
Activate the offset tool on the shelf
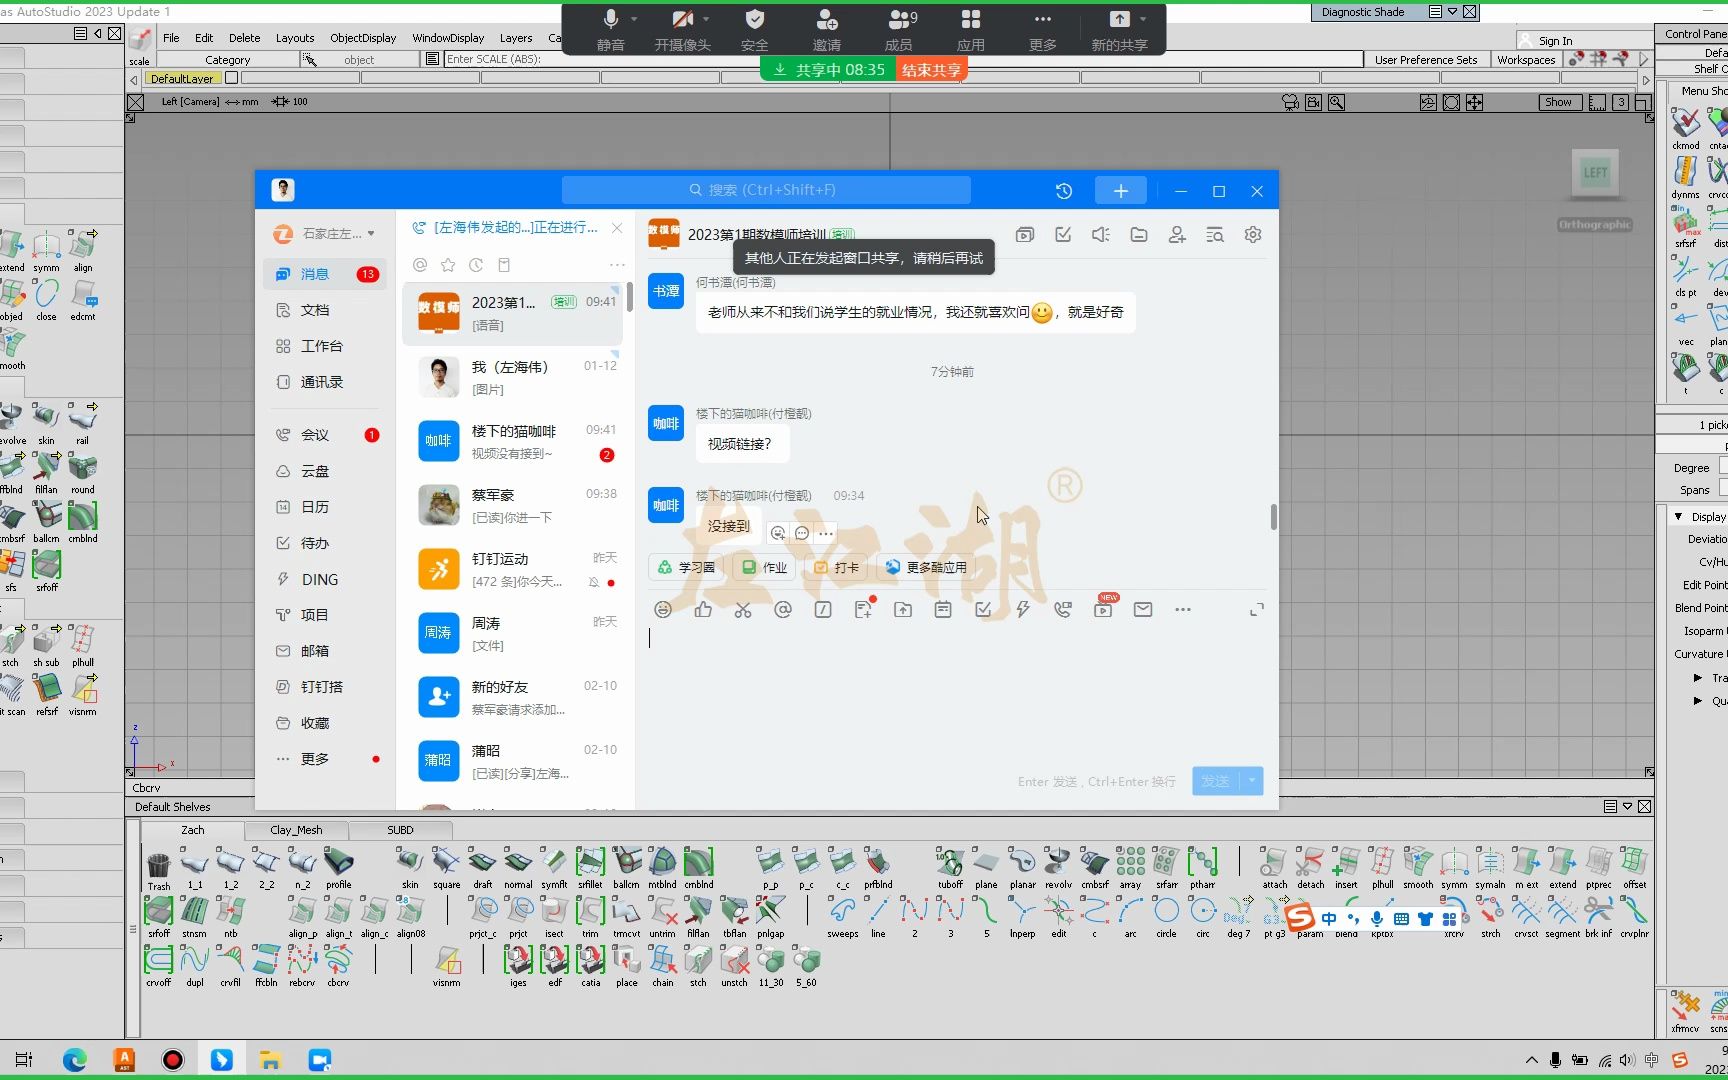tap(1634, 862)
